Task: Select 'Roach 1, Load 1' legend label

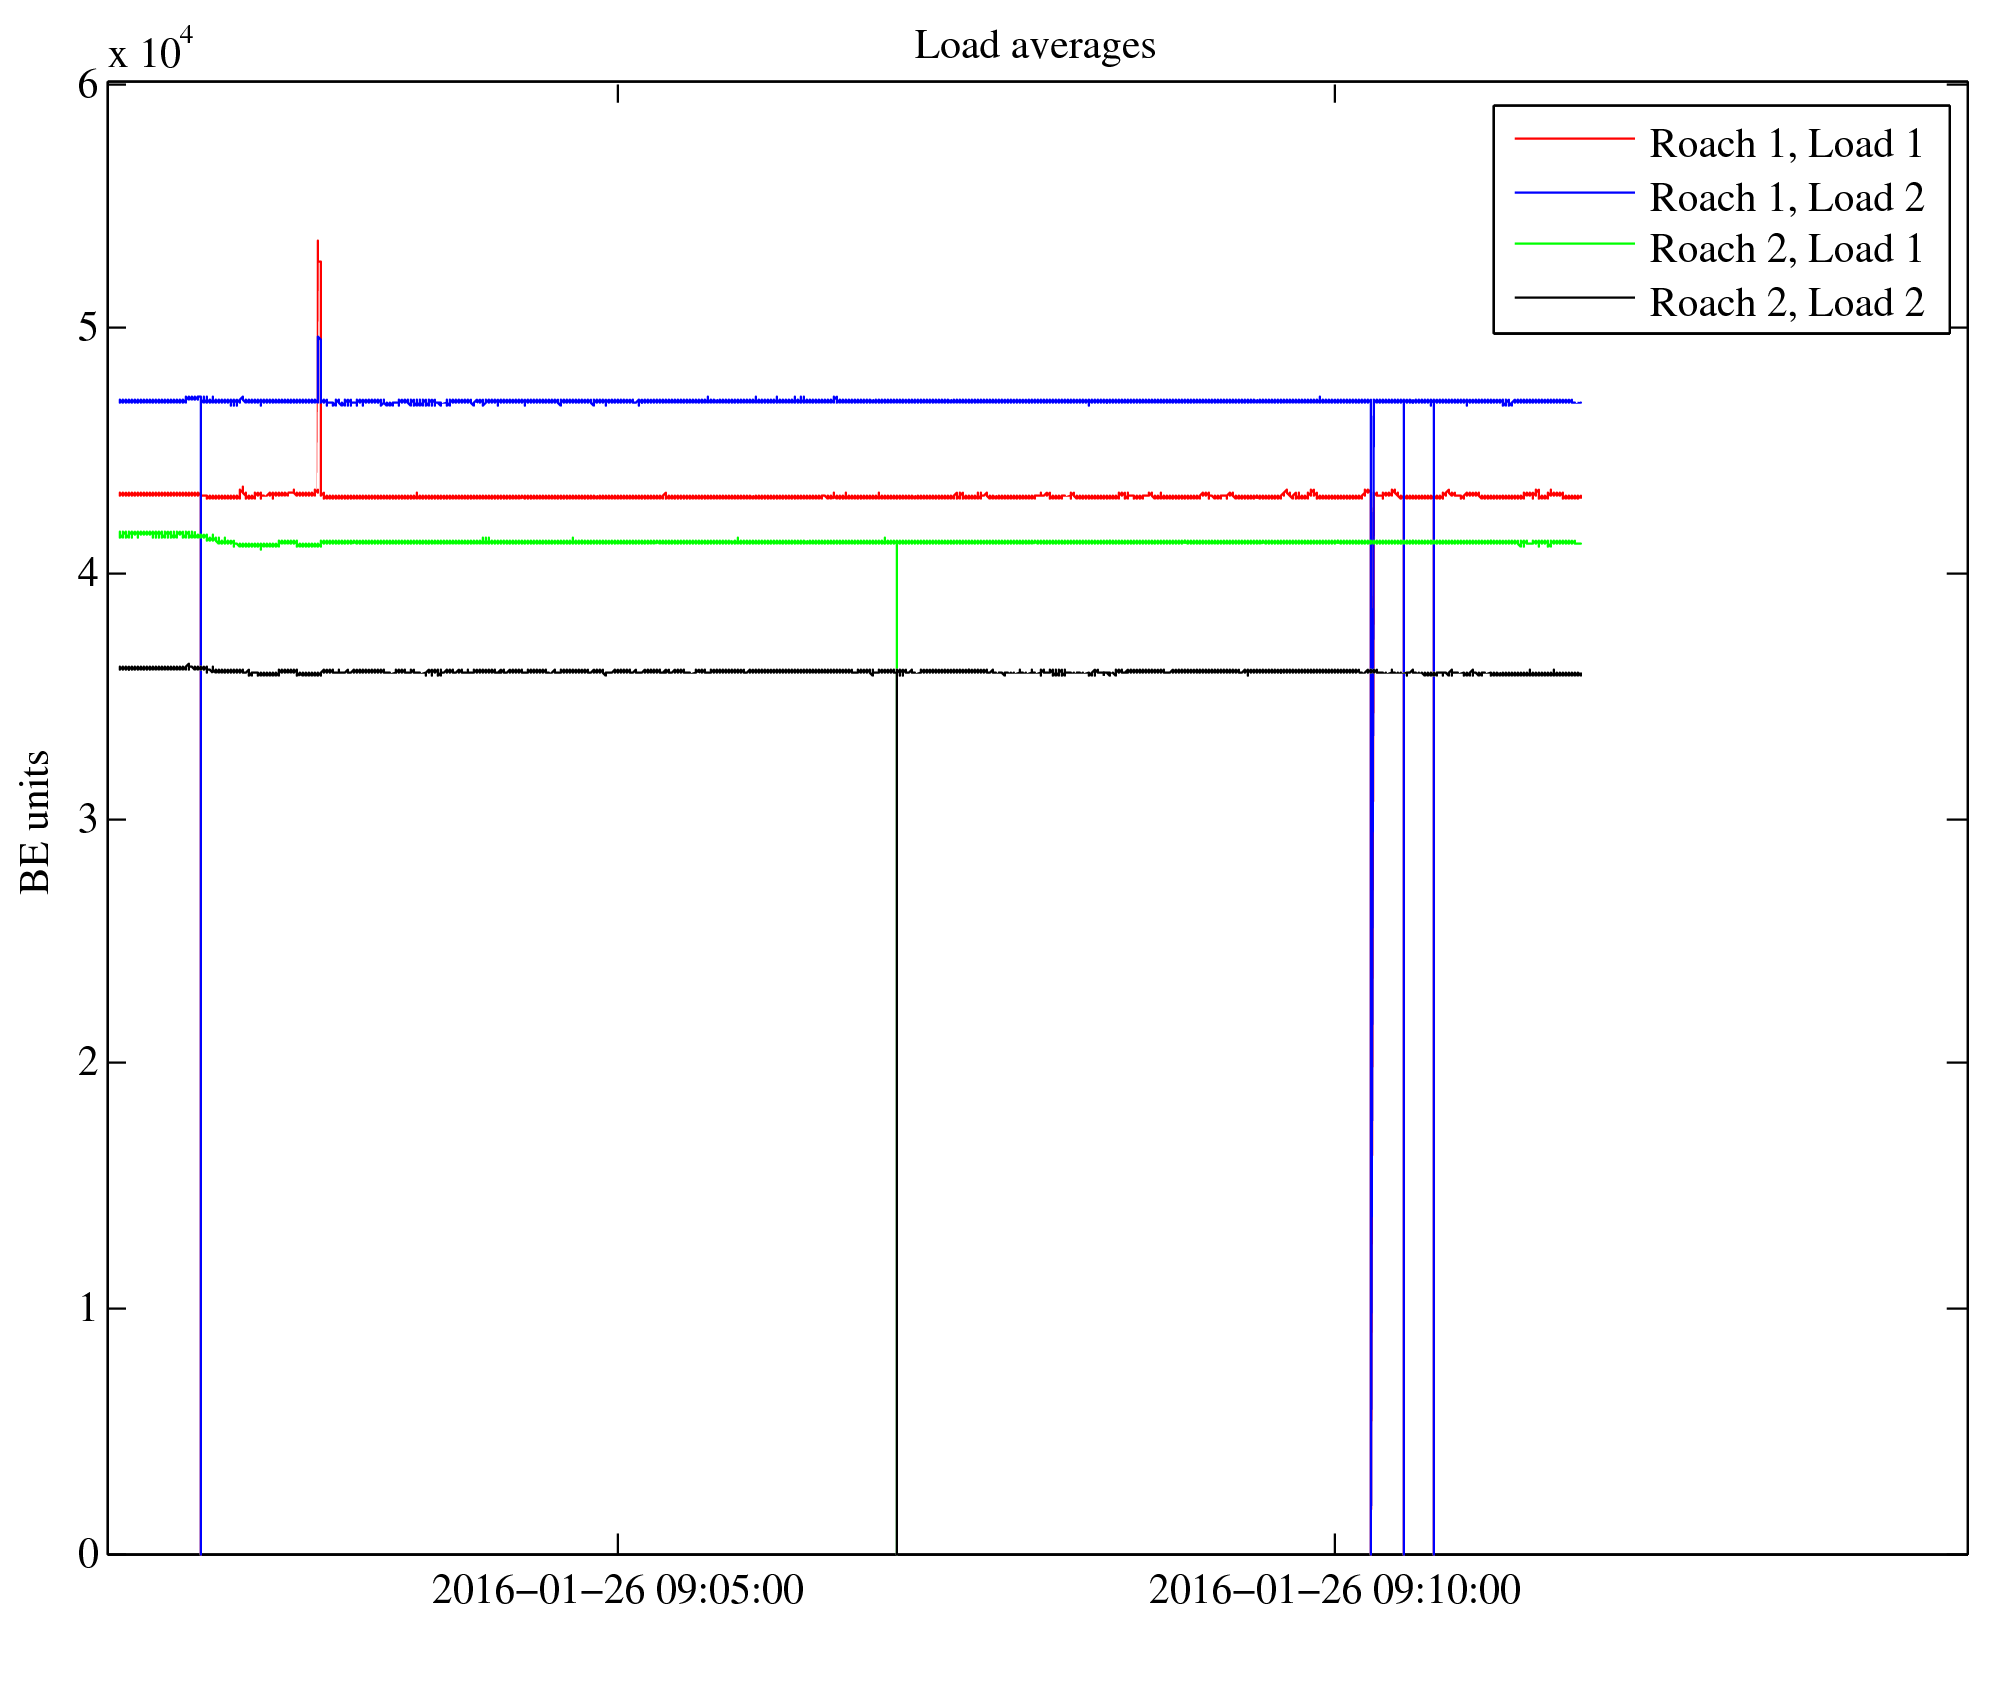Action: [1786, 144]
